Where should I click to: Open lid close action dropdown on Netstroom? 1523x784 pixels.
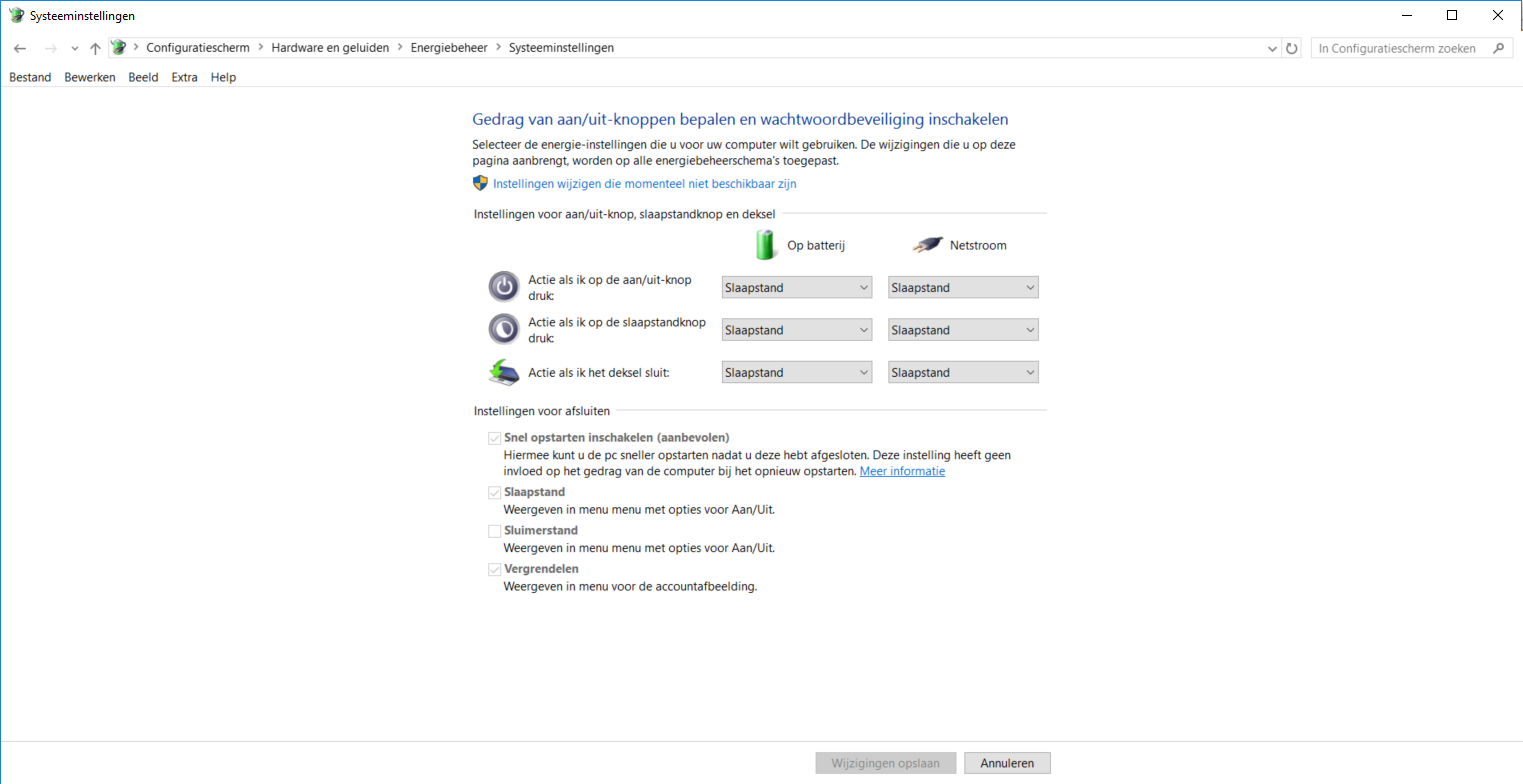tap(964, 372)
